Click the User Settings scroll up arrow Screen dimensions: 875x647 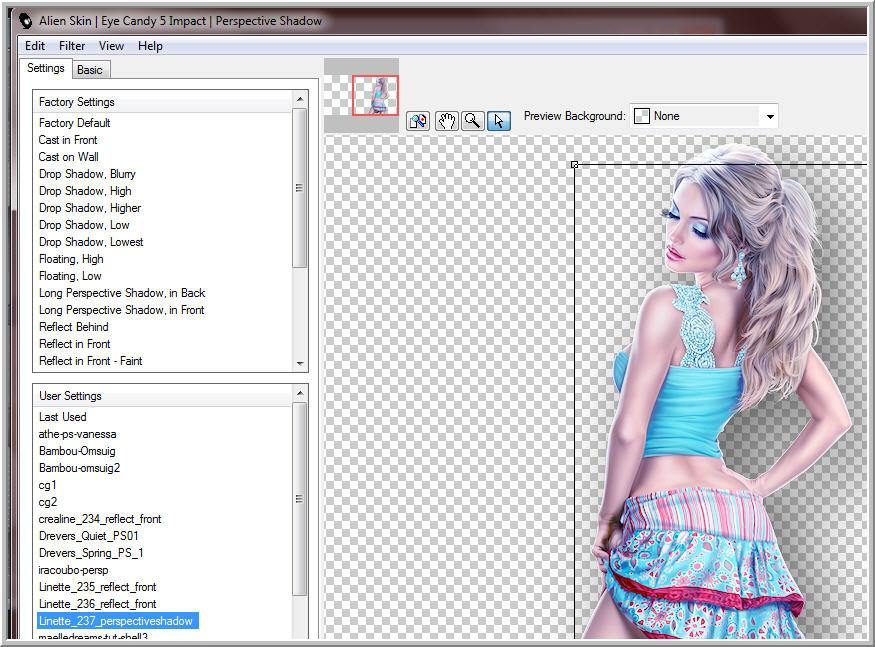[x=300, y=393]
